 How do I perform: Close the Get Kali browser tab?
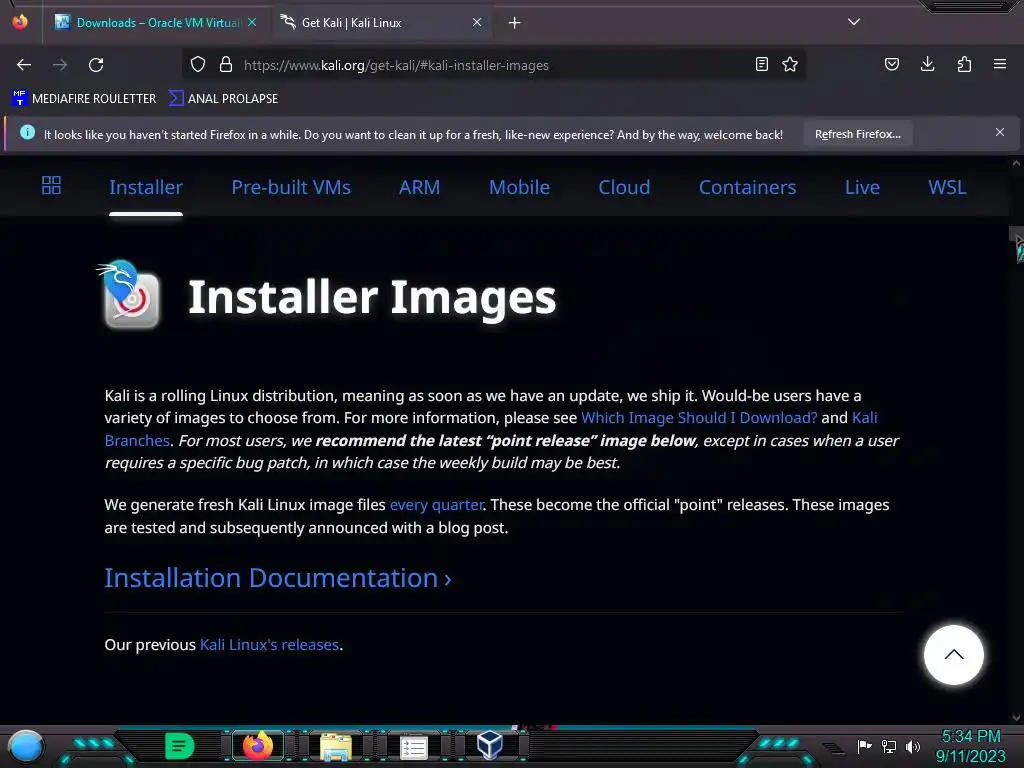(477, 22)
